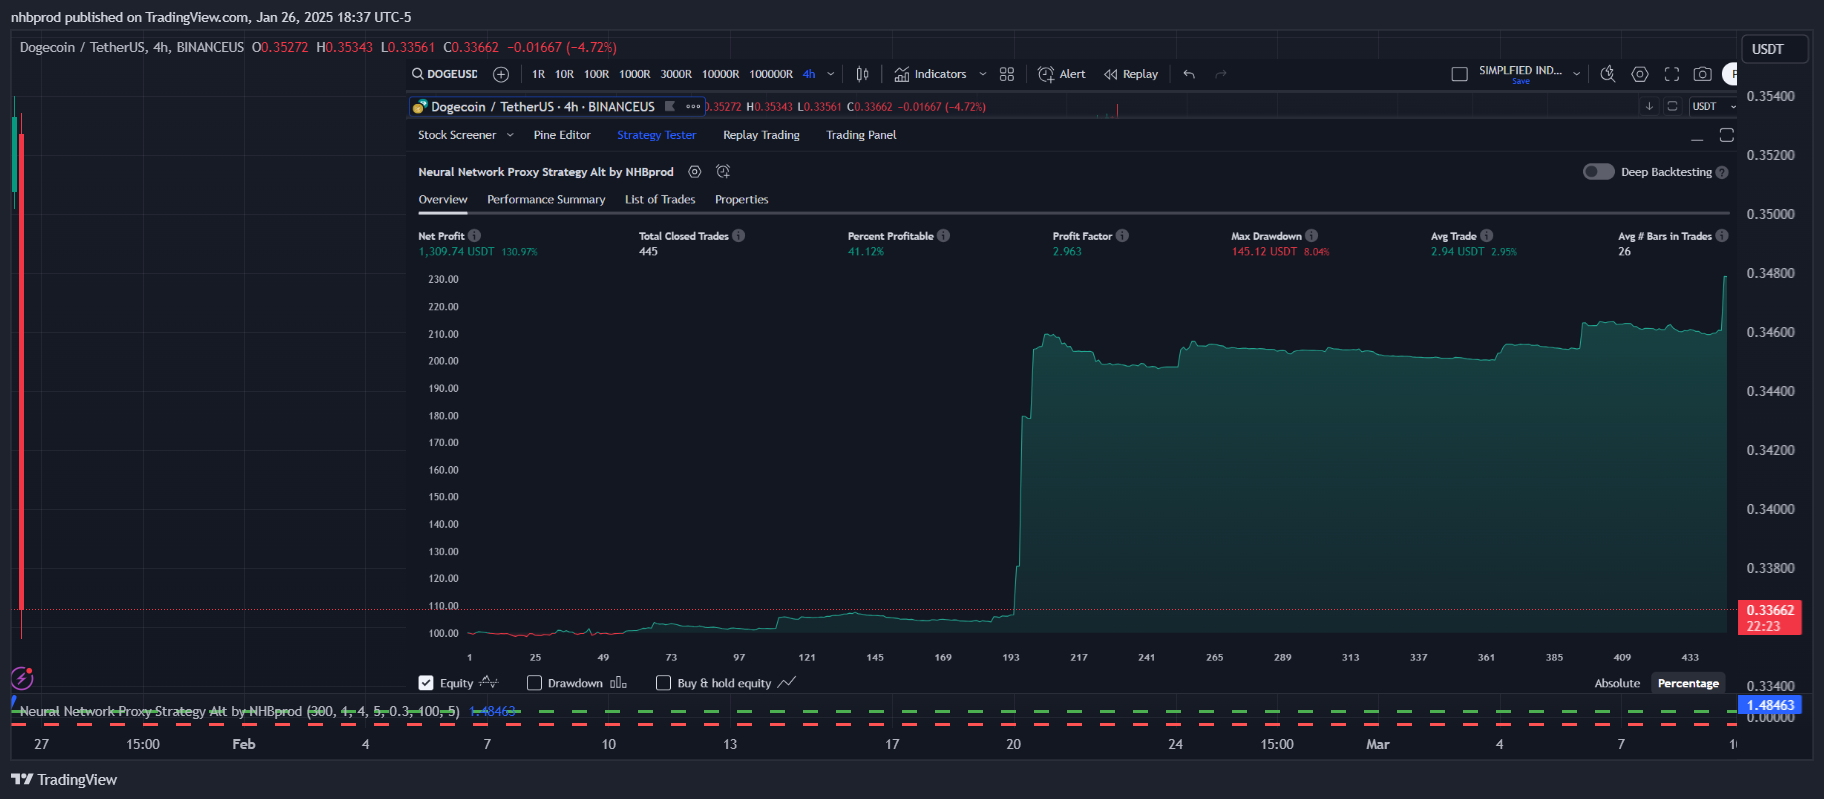Screen dimensions: 1824x799
Task: Click the redo arrow icon
Action: pos(1220,74)
